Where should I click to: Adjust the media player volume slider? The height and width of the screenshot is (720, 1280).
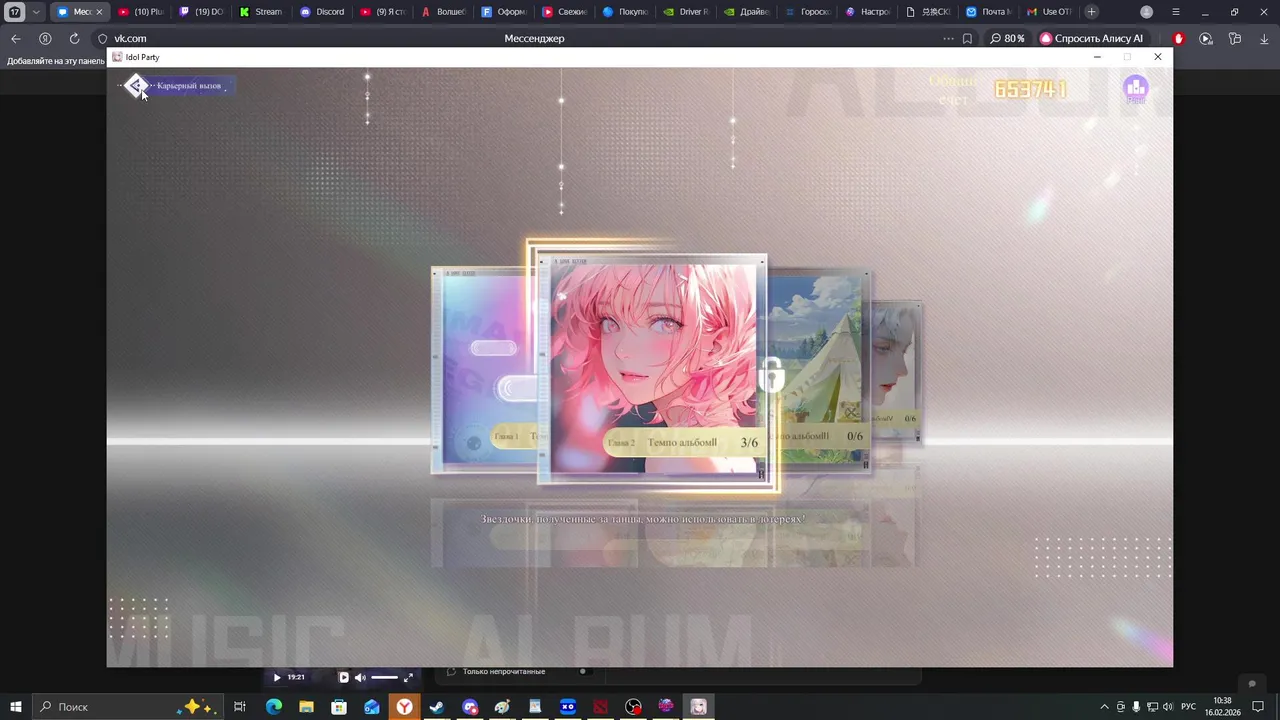pyautogui.click(x=385, y=677)
